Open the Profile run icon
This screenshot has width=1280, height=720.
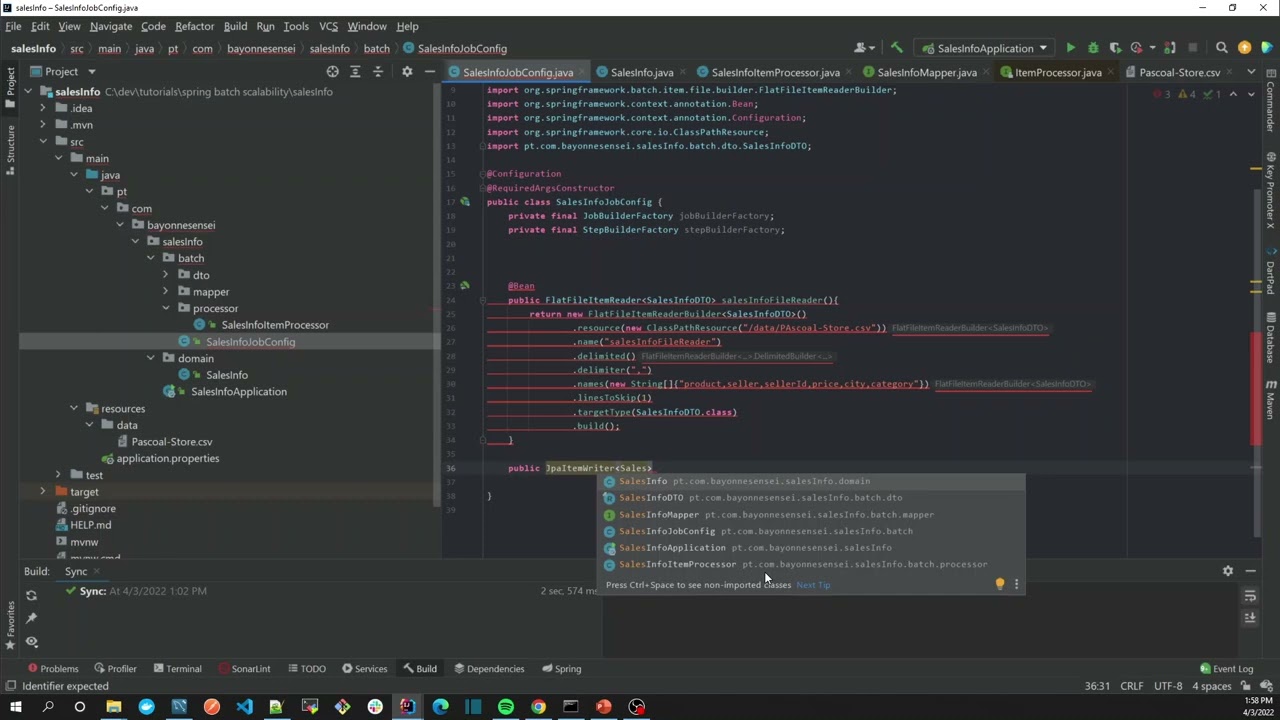tap(1138, 48)
